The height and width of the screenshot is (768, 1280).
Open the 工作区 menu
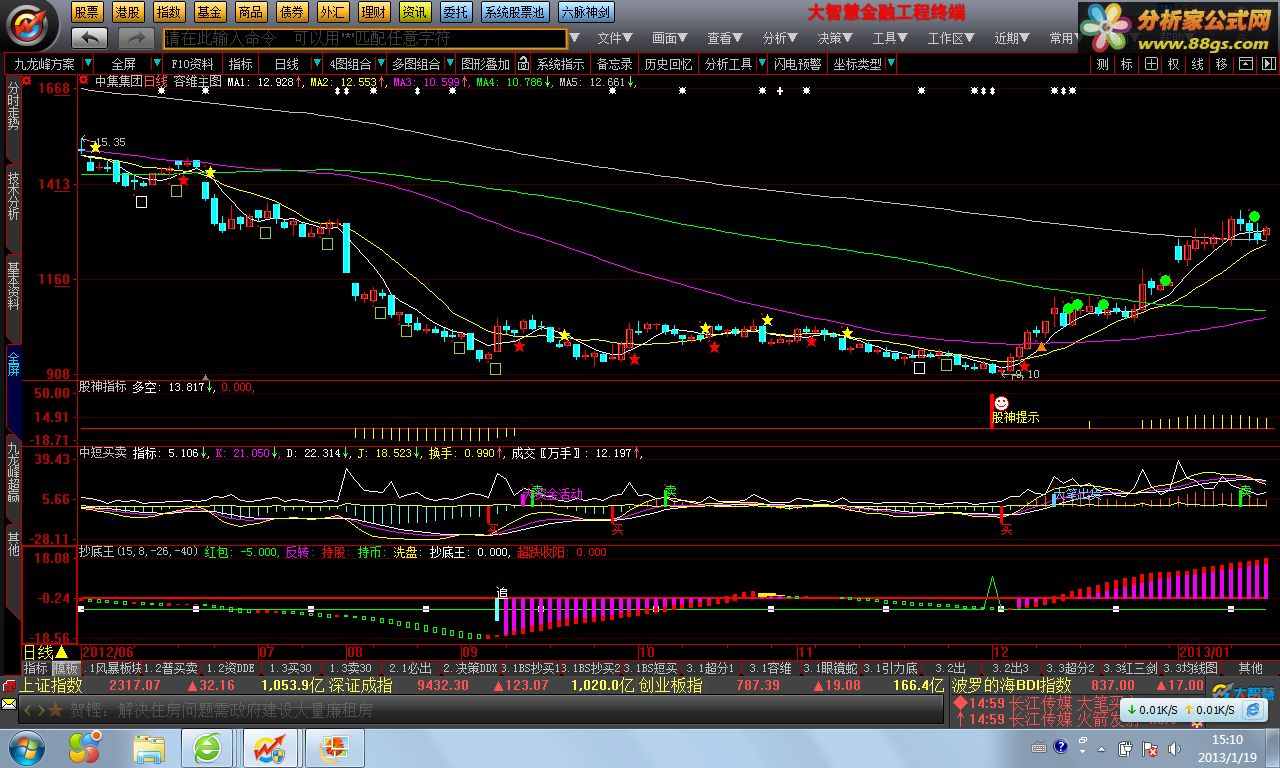[951, 38]
